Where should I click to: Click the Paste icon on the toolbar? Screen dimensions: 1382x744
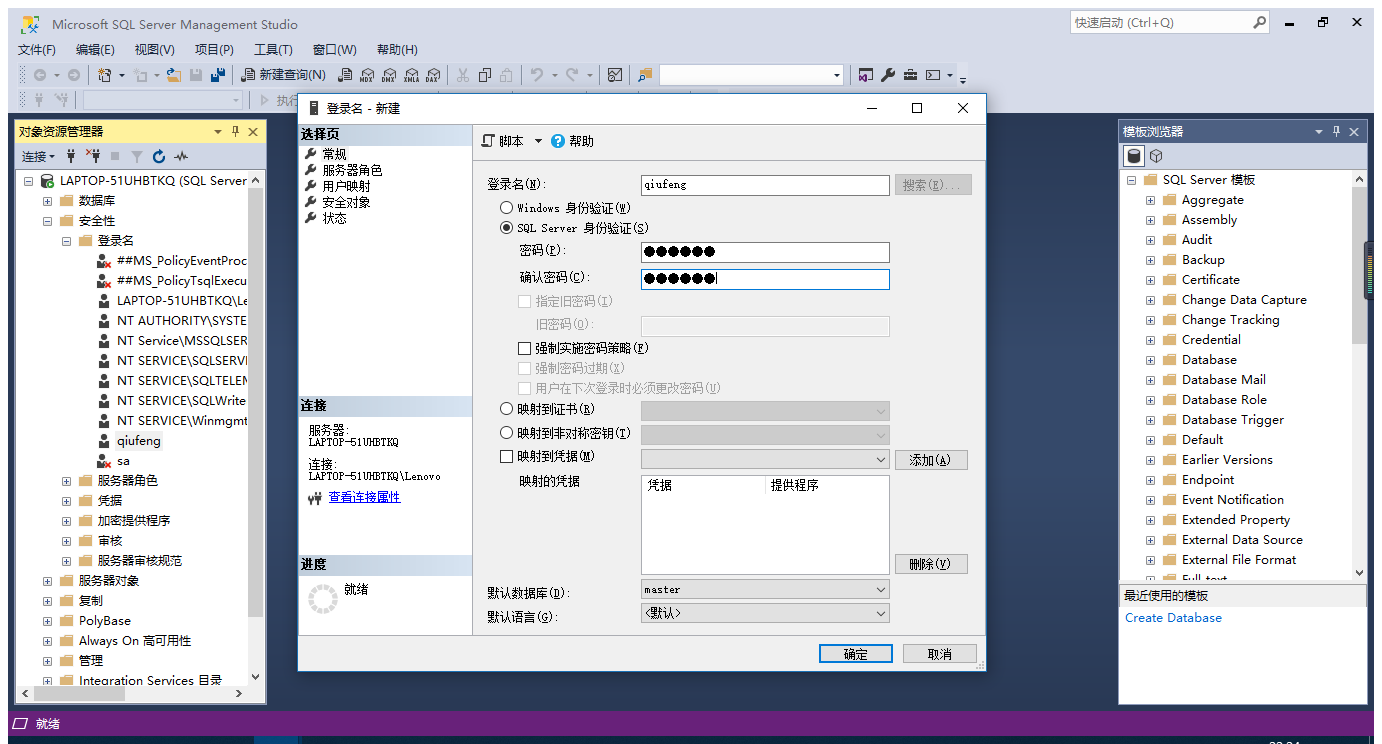507,74
